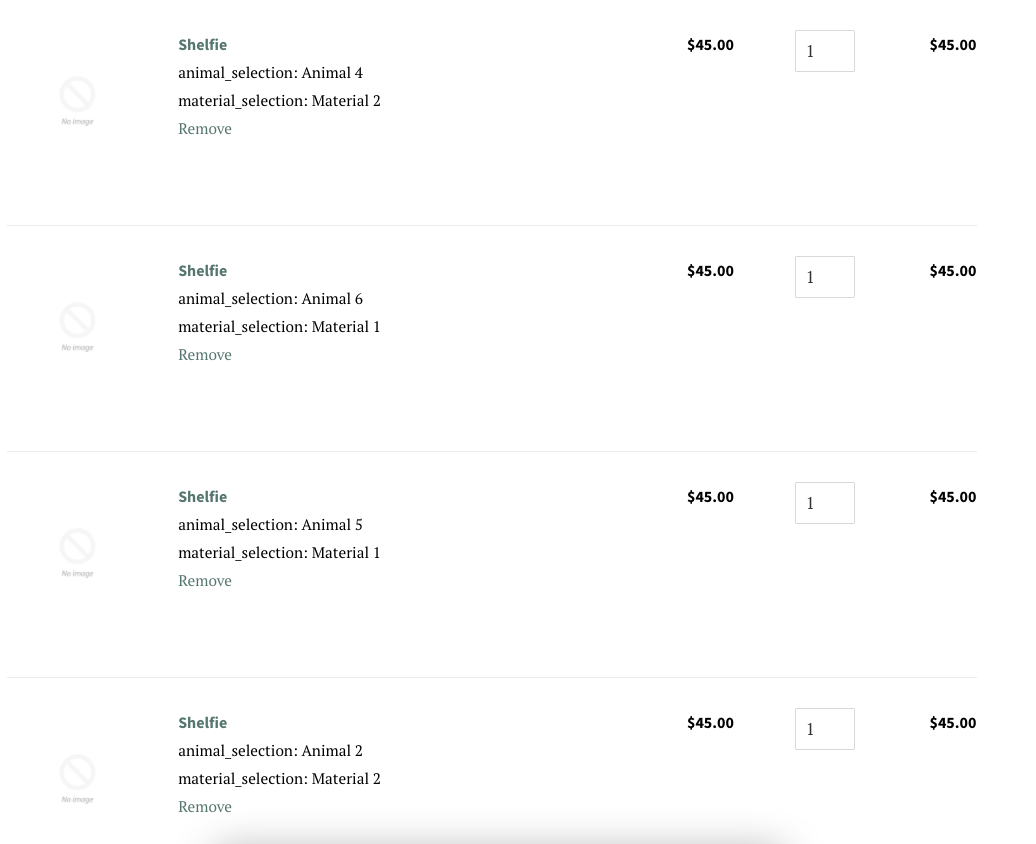The height and width of the screenshot is (844, 1036).
Task: Focus the quantity field for Animal 5 item
Action: (x=824, y=503)
